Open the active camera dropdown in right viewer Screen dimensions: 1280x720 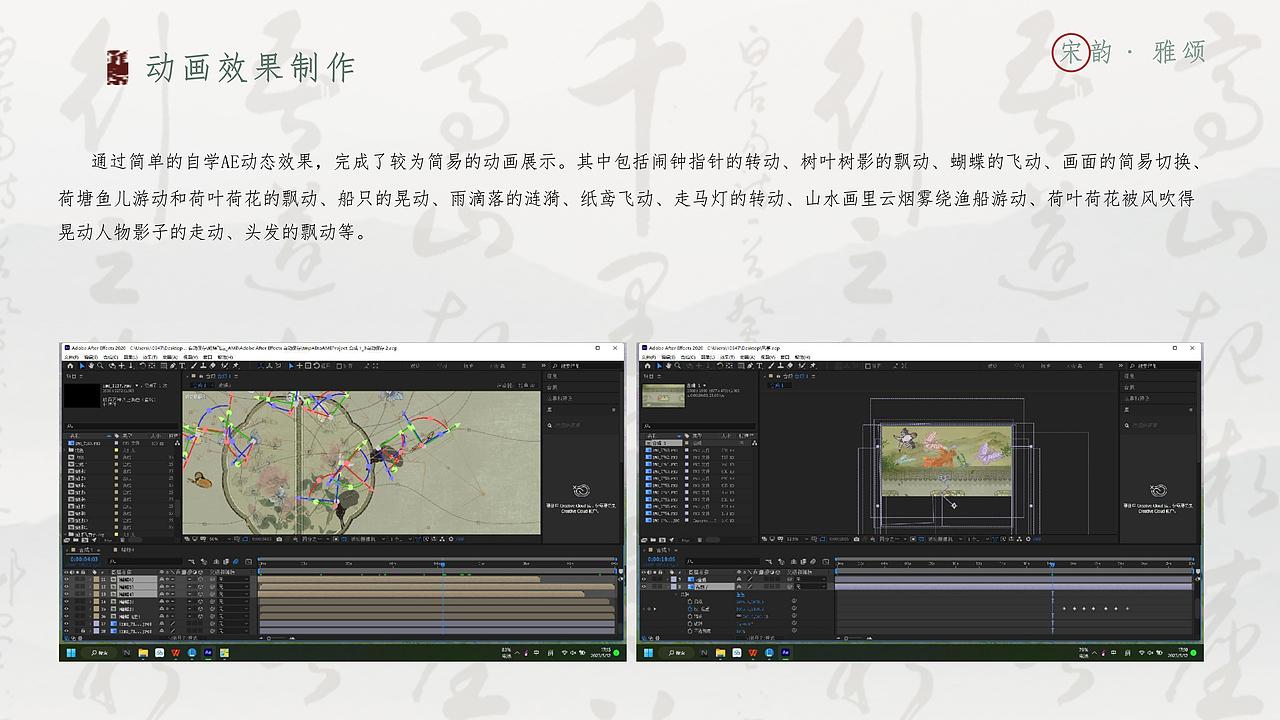[946, 539]
